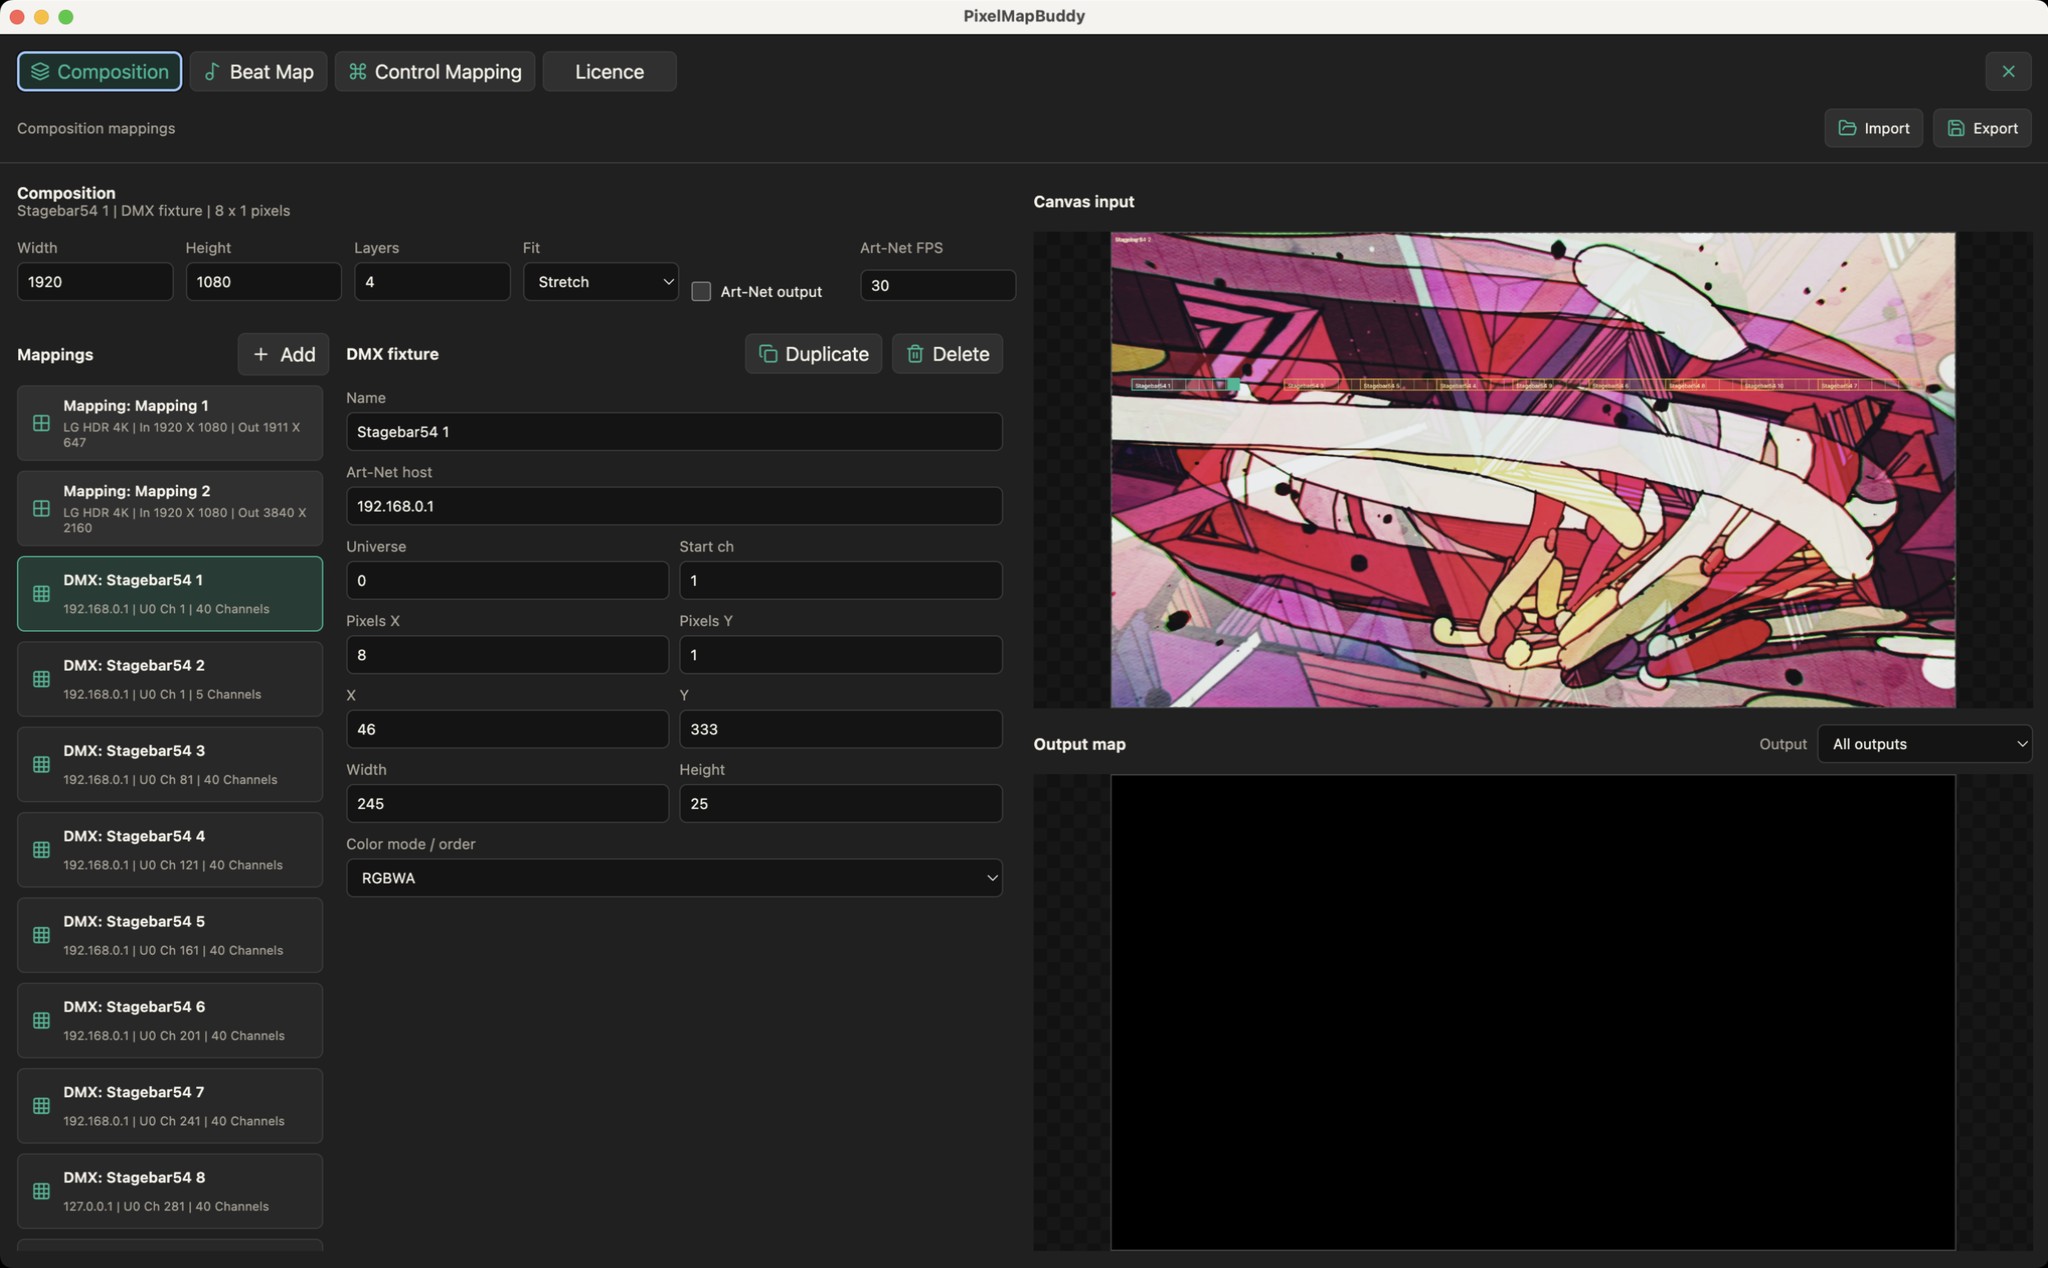Delete the selected DMX fixture
The height and width of the screenshot is (1268, 2048).
[947, 354]
